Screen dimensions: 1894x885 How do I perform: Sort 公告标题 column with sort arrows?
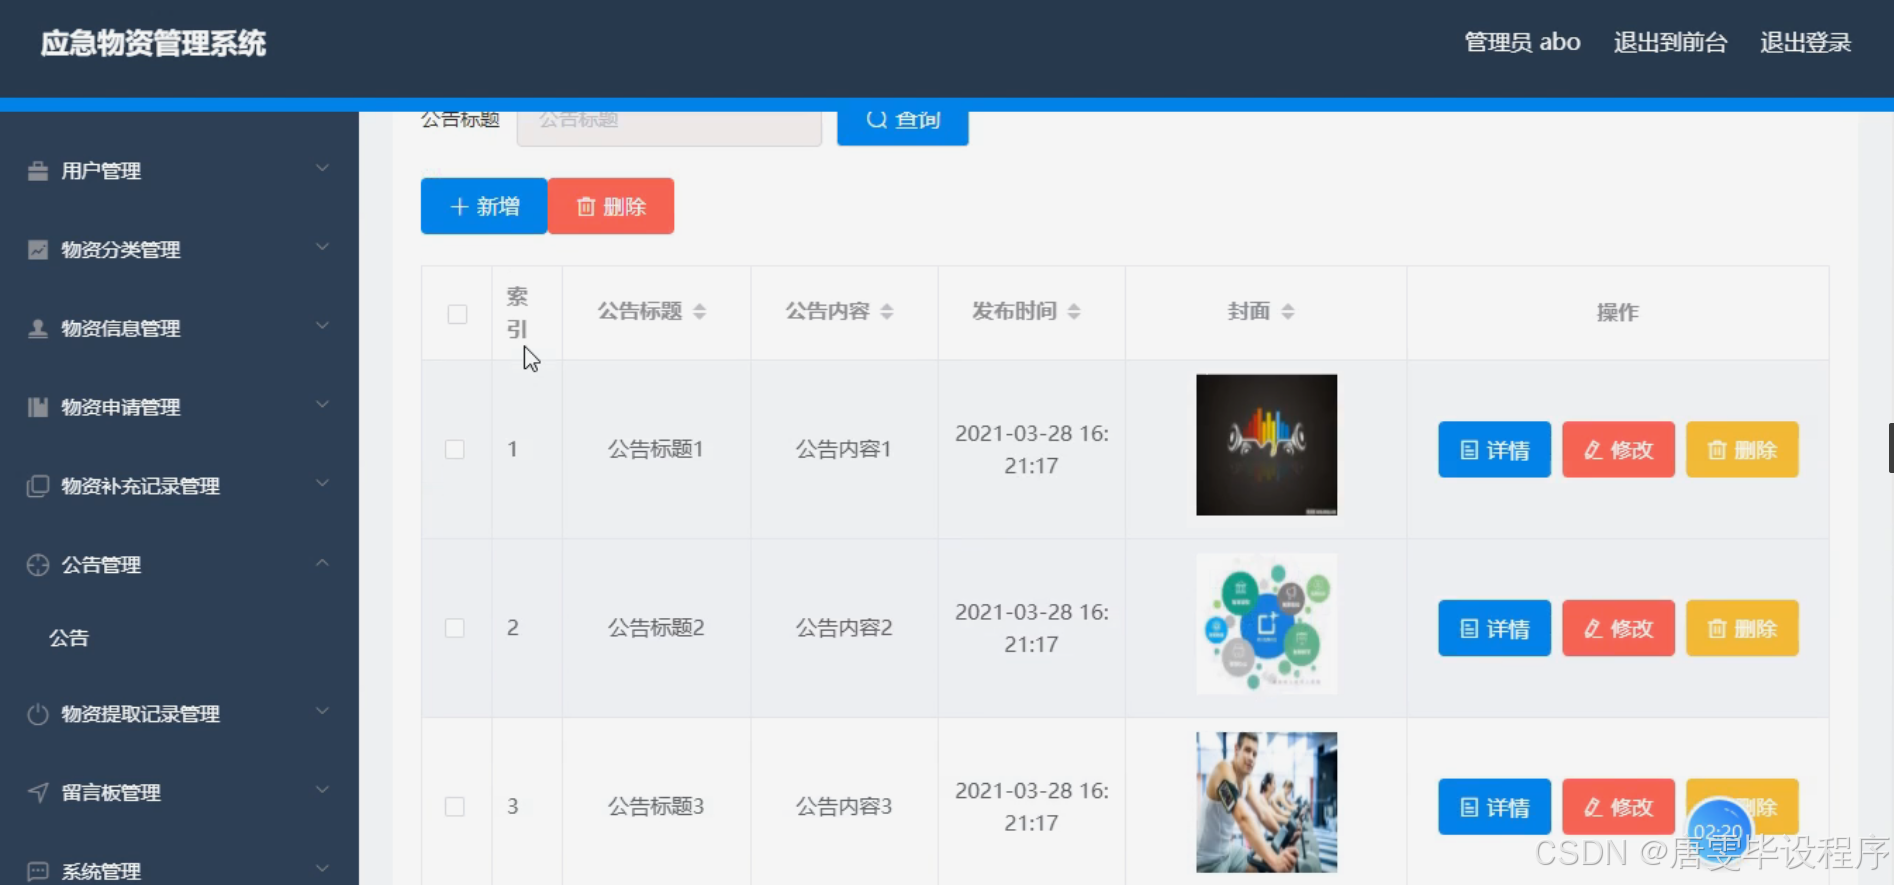(700, 312)
